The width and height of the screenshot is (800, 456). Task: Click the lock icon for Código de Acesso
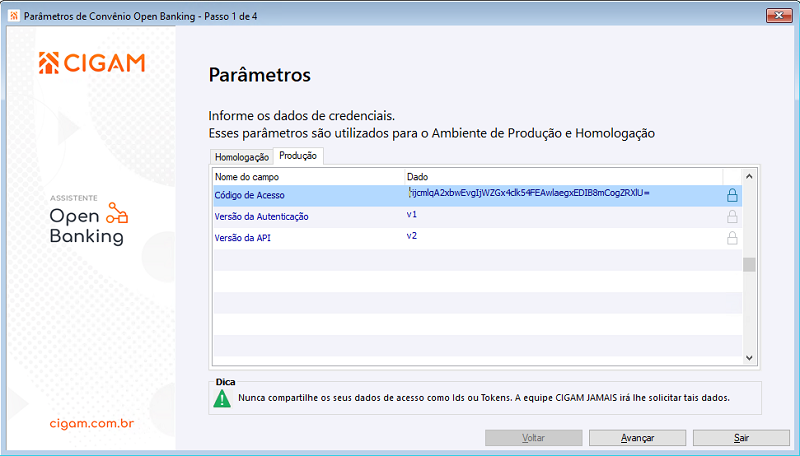pyautogui.click(x=732, y=195)
